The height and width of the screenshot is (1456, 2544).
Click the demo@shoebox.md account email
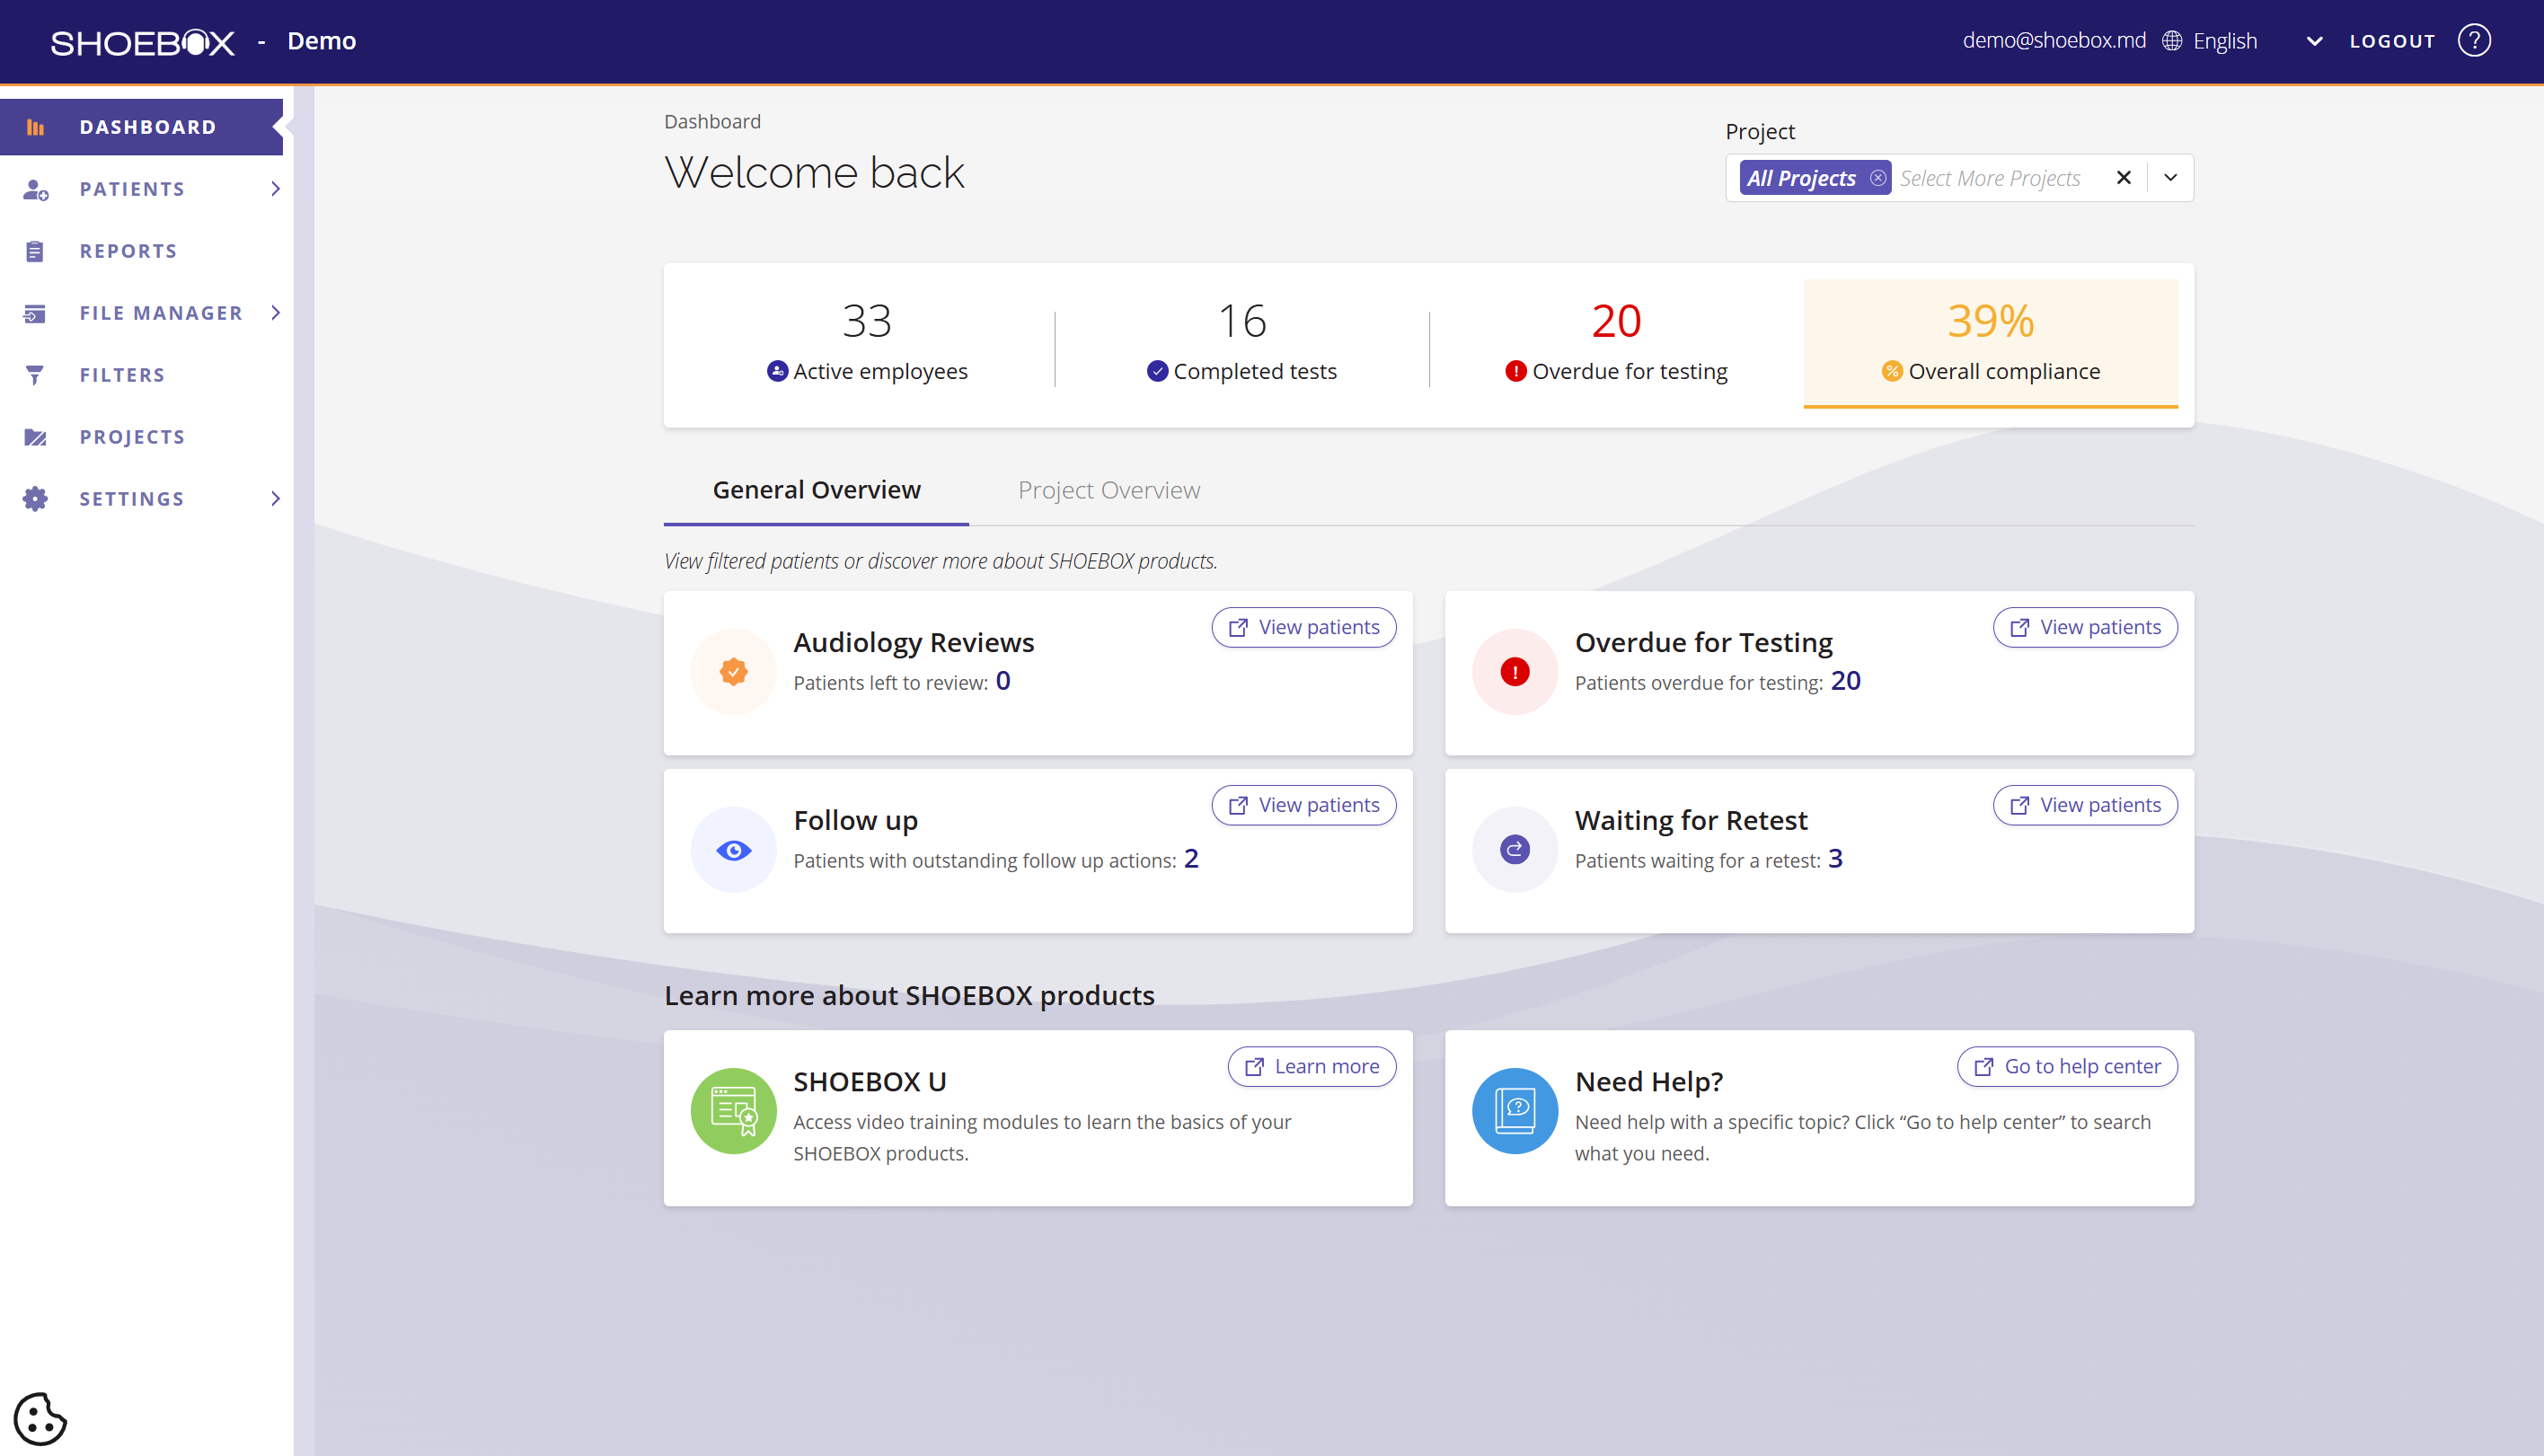click(x=2053, y=41)
